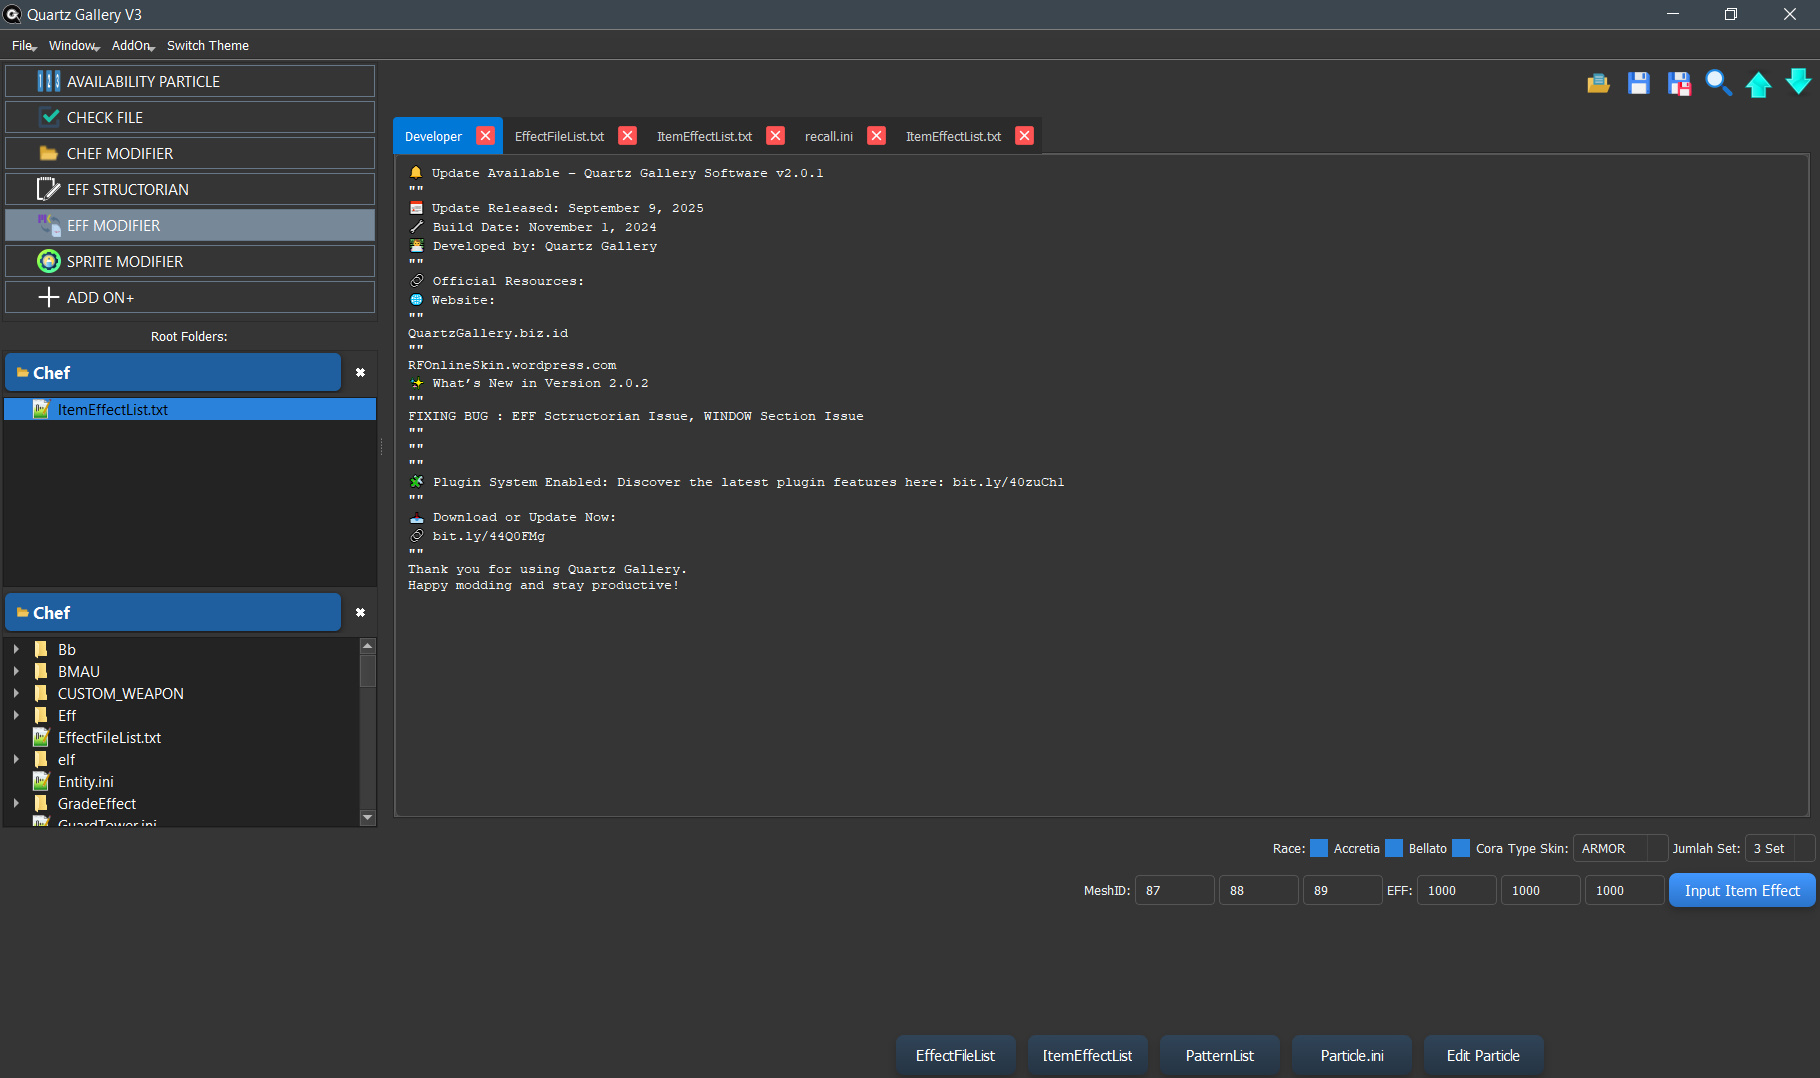Toggle the Accretia race checkbox
Screen dimensions: 1820x1078
[1318, 848]
